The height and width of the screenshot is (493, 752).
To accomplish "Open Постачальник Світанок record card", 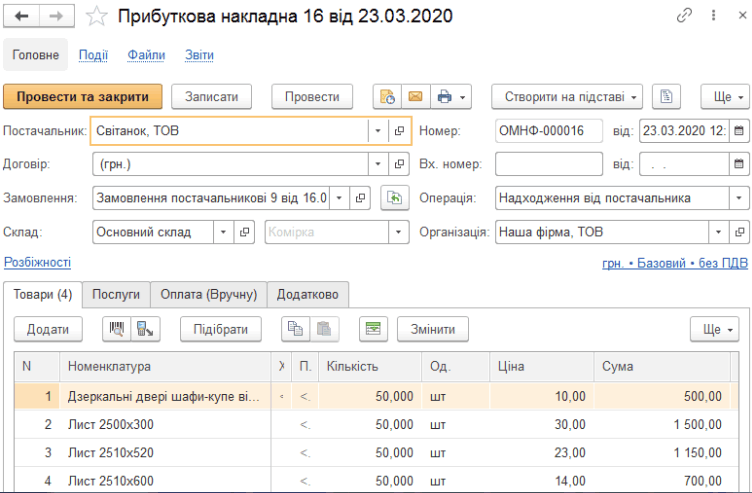I will pyautogui.click(x=399, y=131).
